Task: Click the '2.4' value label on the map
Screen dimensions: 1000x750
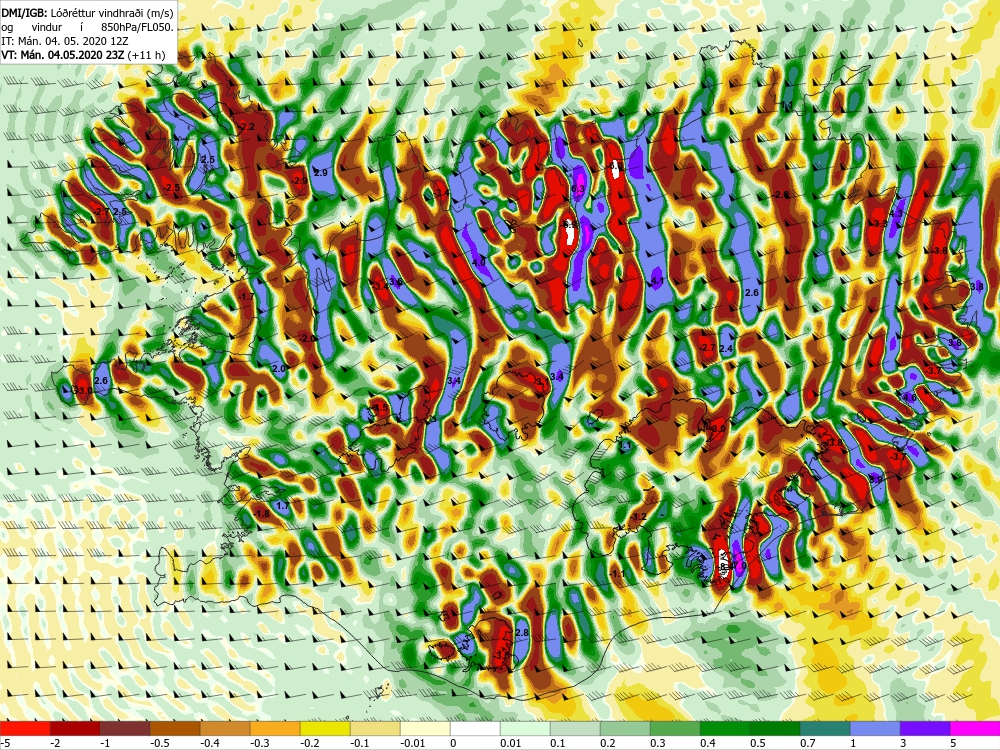Action: pyautogui.click(x=726, y=348)
